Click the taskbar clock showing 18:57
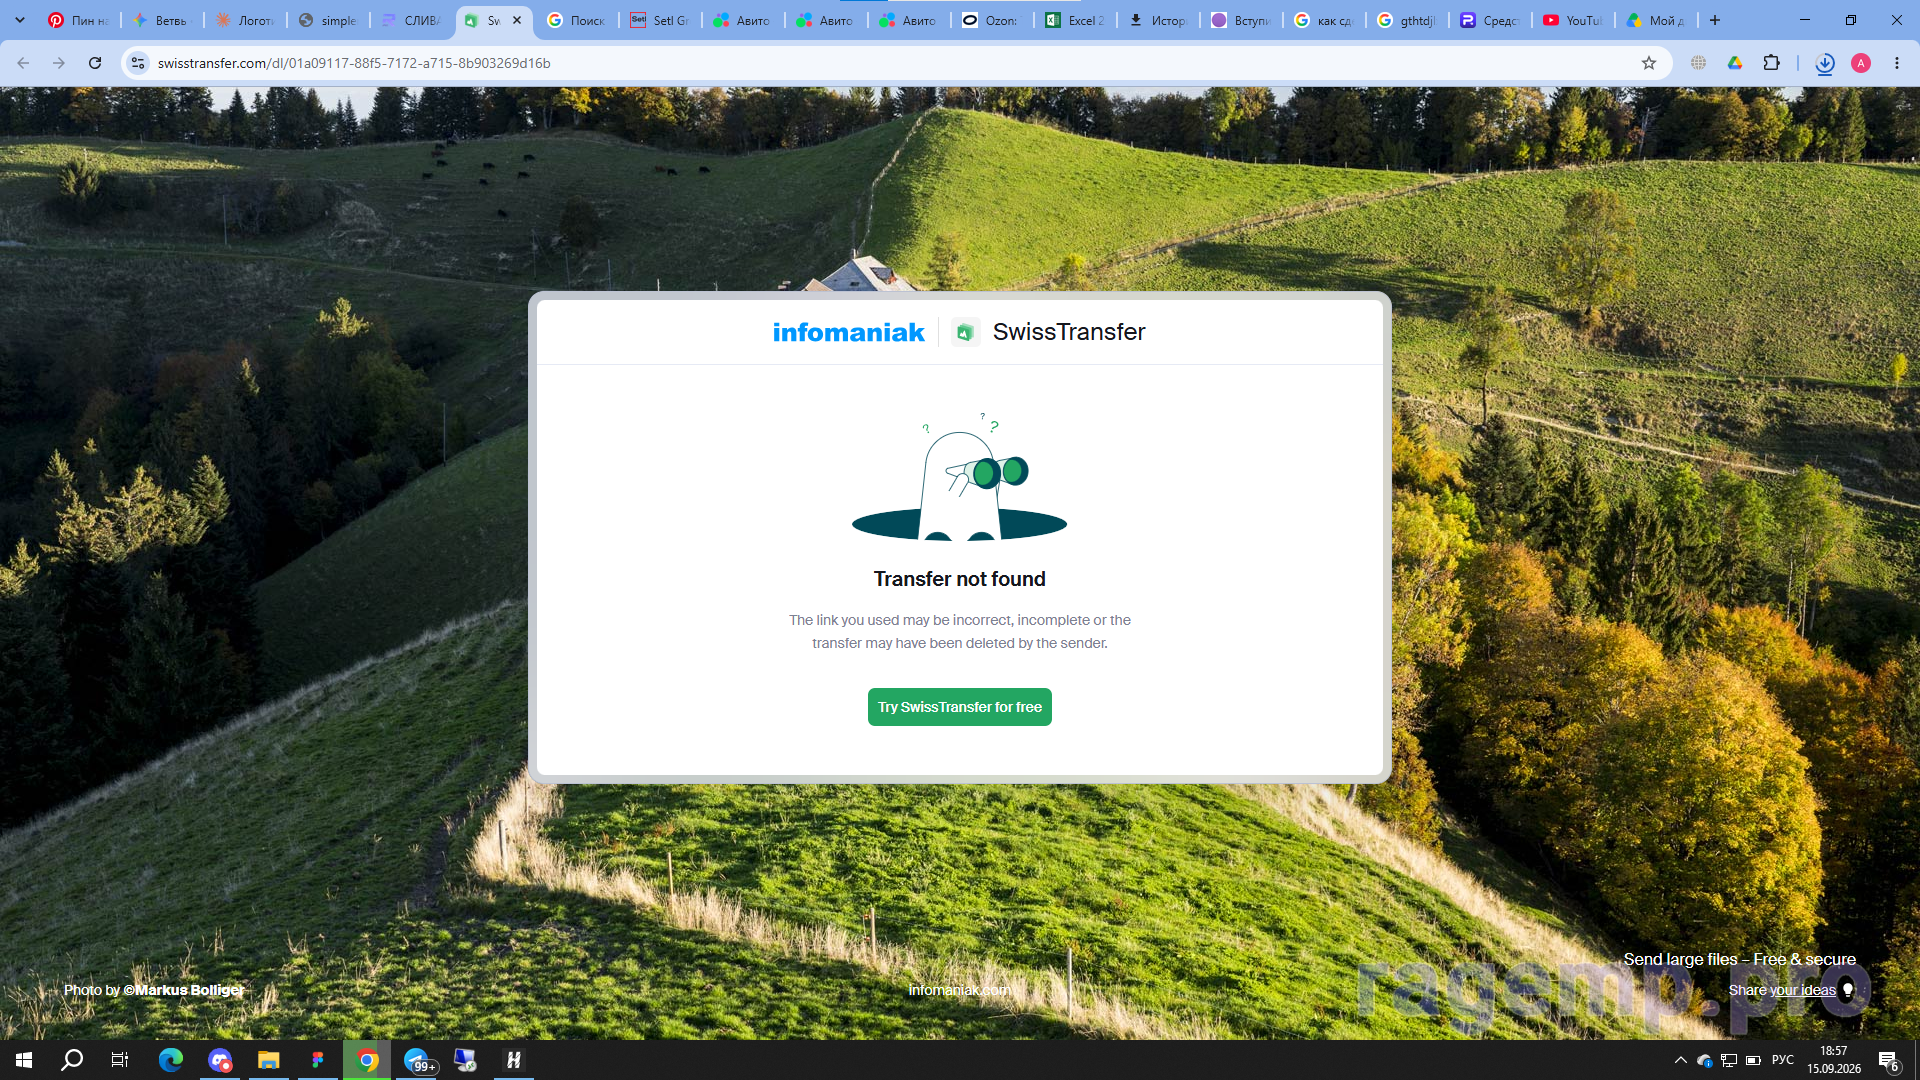The image size is (1920, 1080). 1833,1060
